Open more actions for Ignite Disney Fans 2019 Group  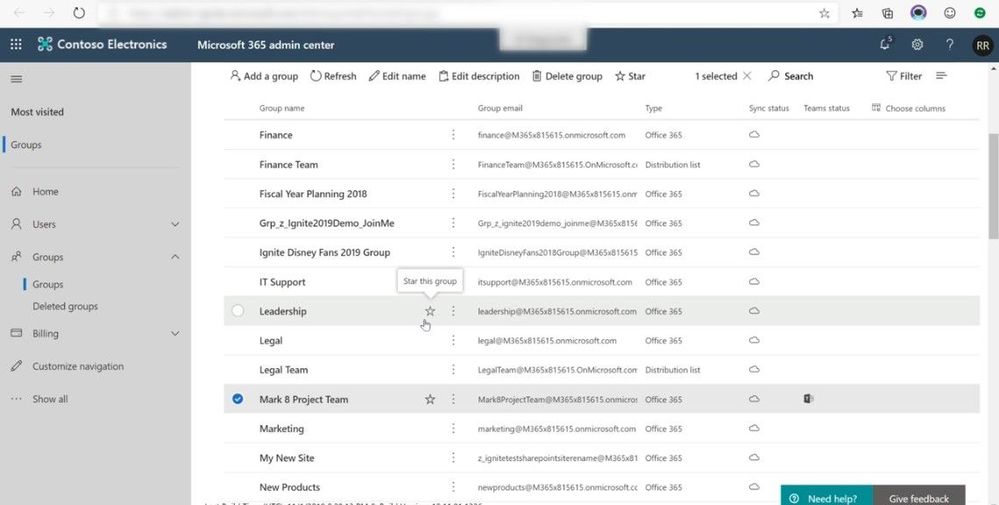point(453,252)
